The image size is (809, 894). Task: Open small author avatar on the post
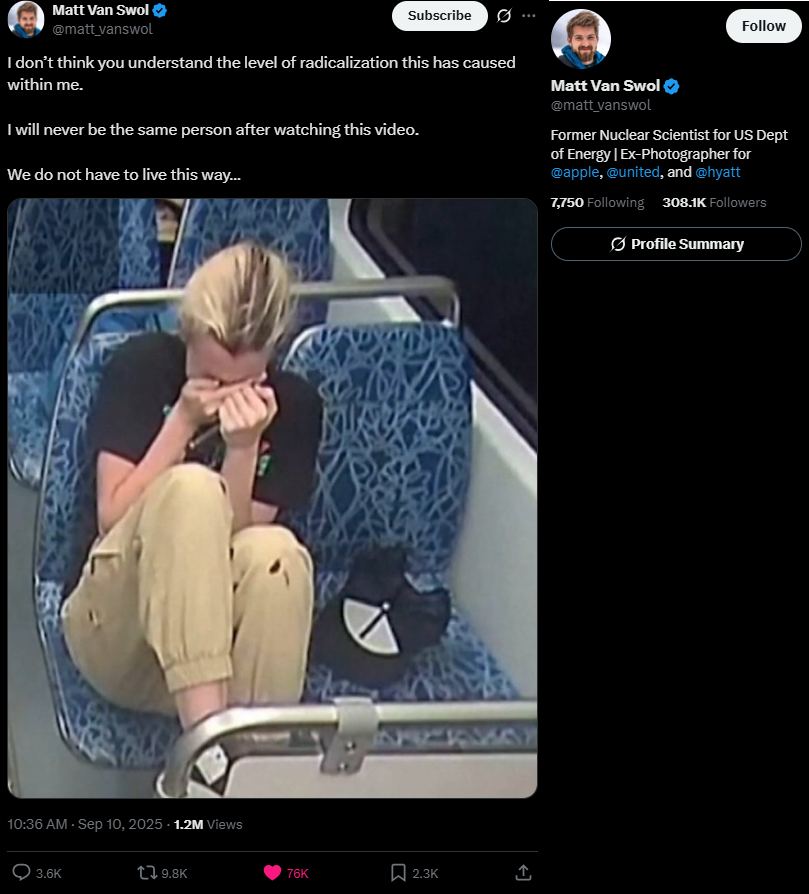pos(26,19)
